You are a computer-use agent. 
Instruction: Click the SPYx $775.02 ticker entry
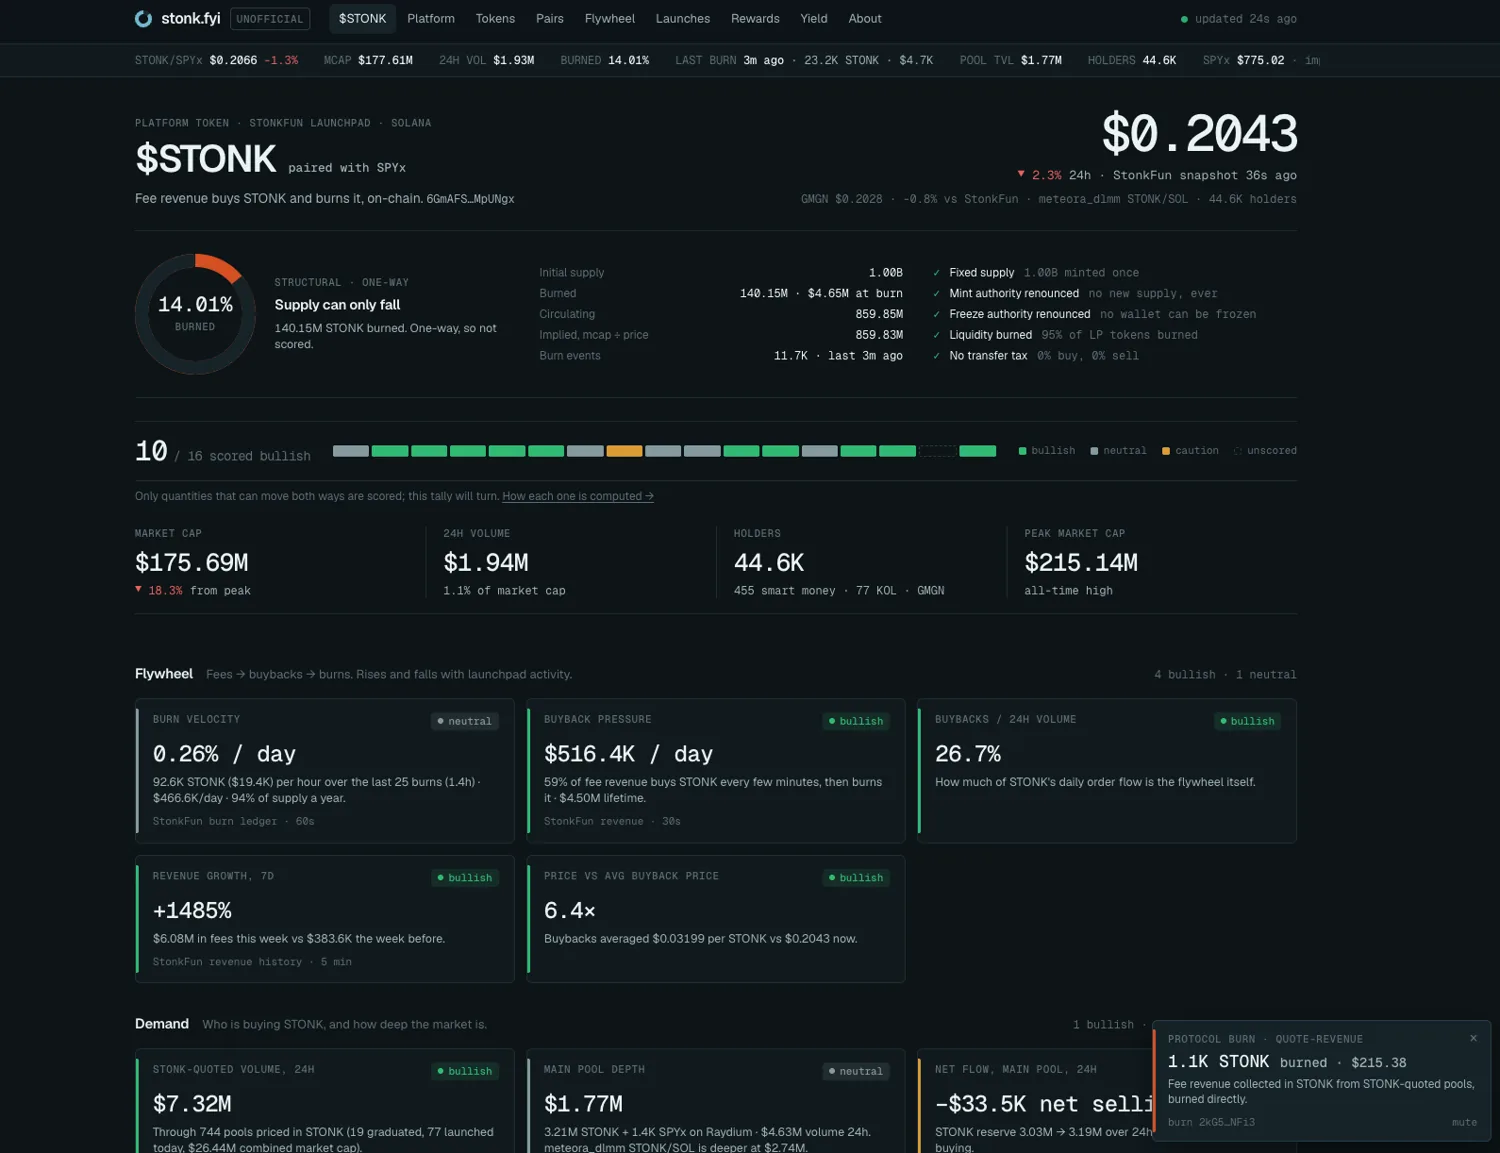1243,60
